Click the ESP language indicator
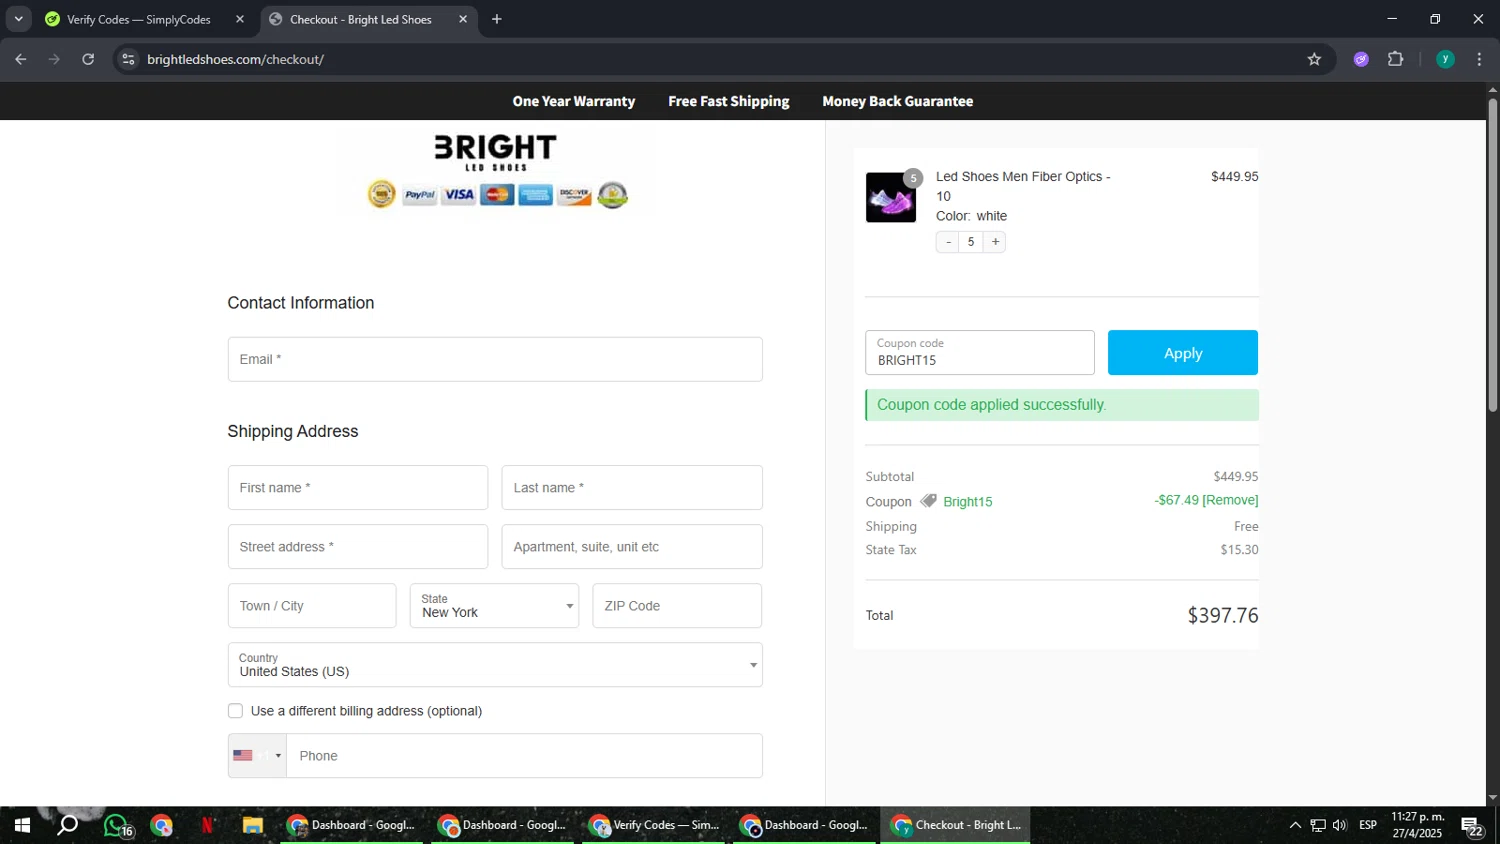This screenshot has height=844, width=1500. pos(1368,826)
